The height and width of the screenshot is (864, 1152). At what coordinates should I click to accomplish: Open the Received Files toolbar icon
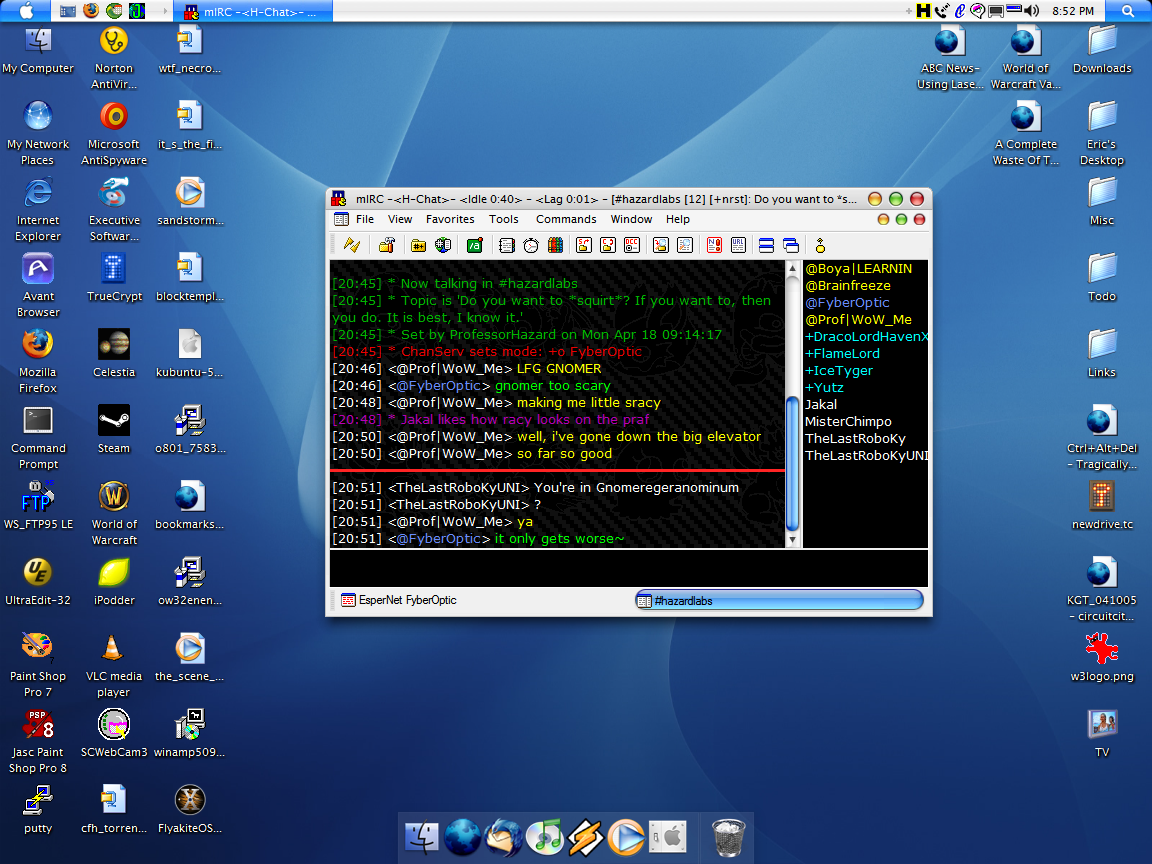660,245
